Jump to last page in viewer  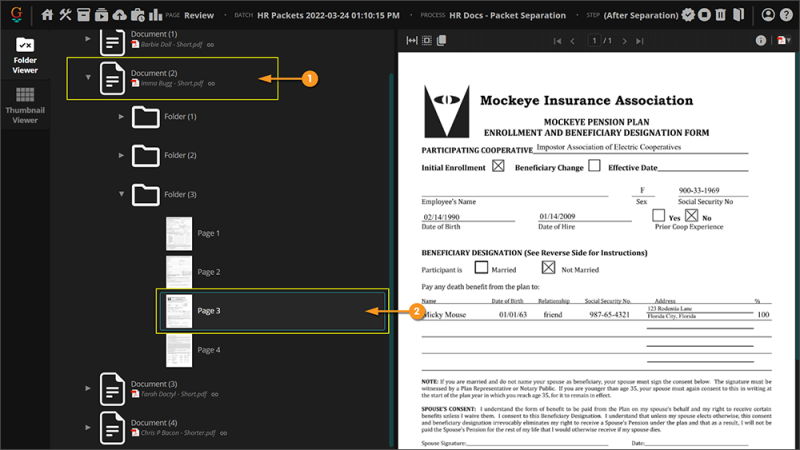639,41
